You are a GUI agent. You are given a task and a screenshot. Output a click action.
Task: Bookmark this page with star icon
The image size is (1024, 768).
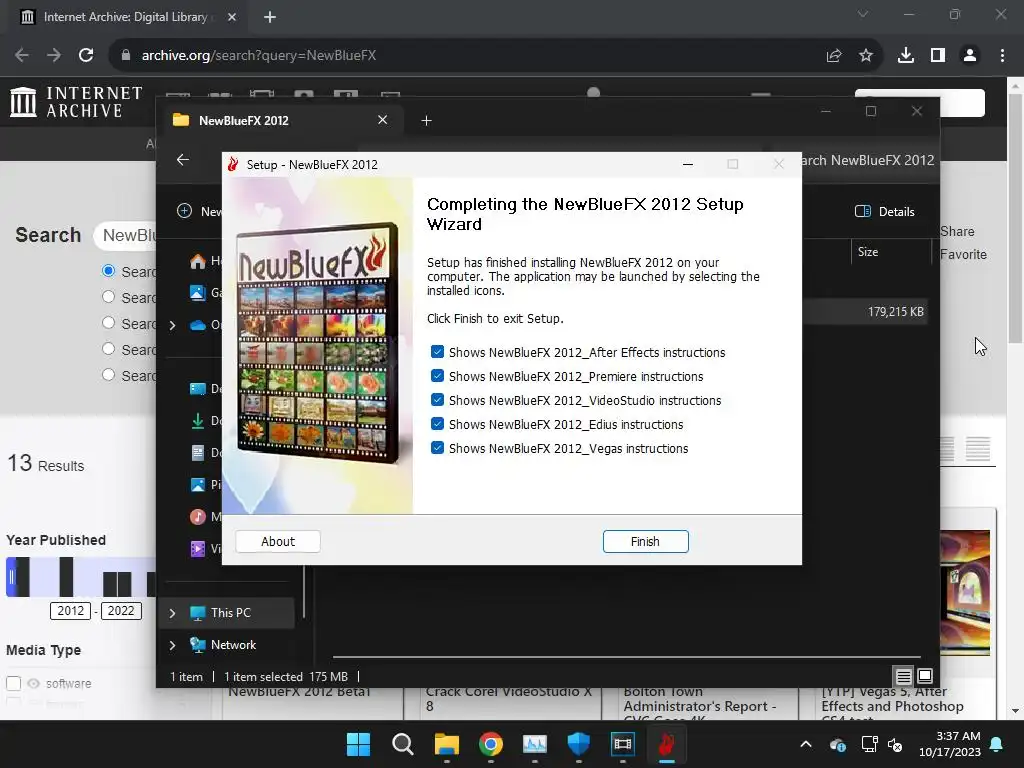point(866,56)
